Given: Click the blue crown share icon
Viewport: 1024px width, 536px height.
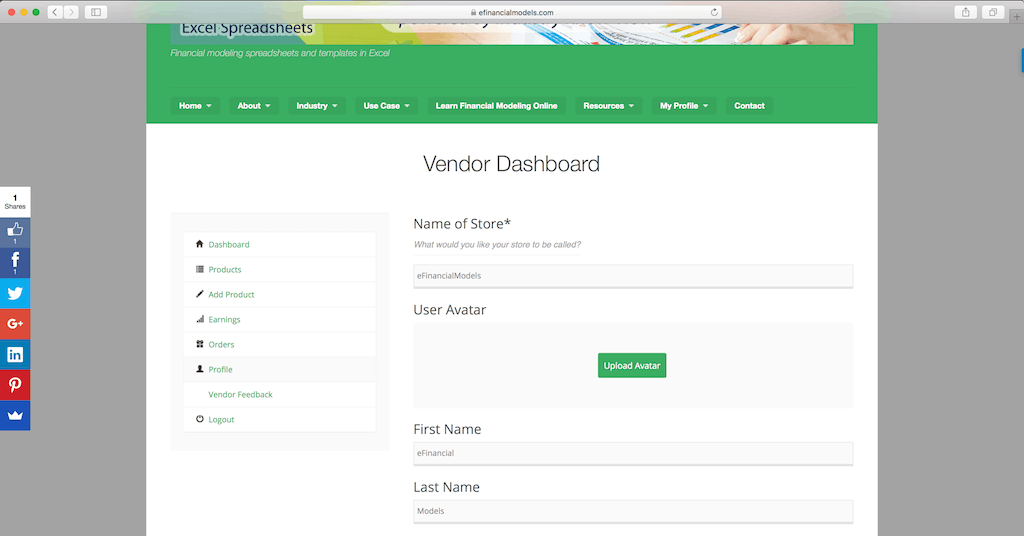Looking at the screenshot, I should (x=15, y=415).
